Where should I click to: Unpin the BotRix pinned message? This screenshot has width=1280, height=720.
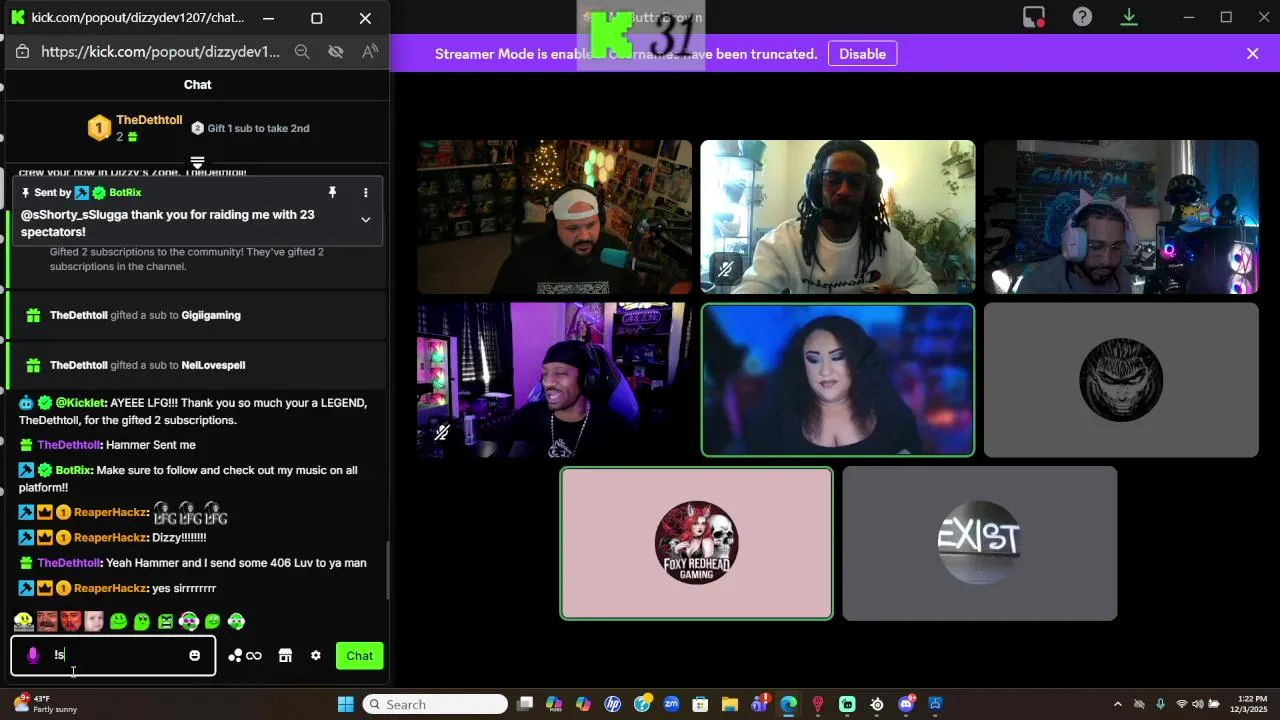[x=332, y=192]
